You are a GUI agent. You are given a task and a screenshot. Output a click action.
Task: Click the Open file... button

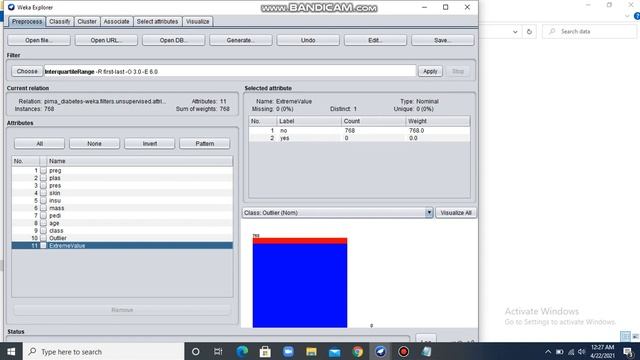coord(39,40)
